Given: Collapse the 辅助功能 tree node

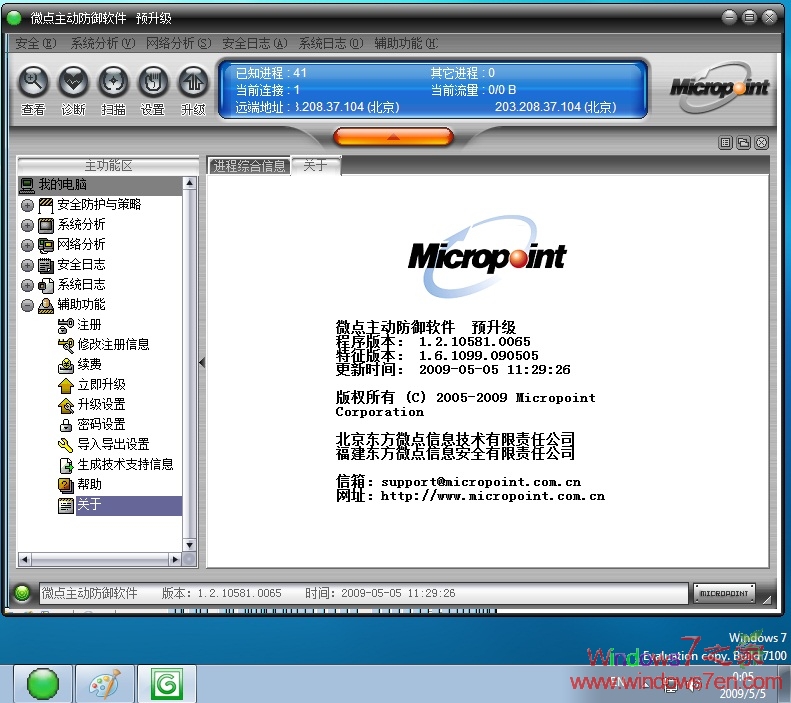Looking at the screenshot, I should [x=27, y=306].
